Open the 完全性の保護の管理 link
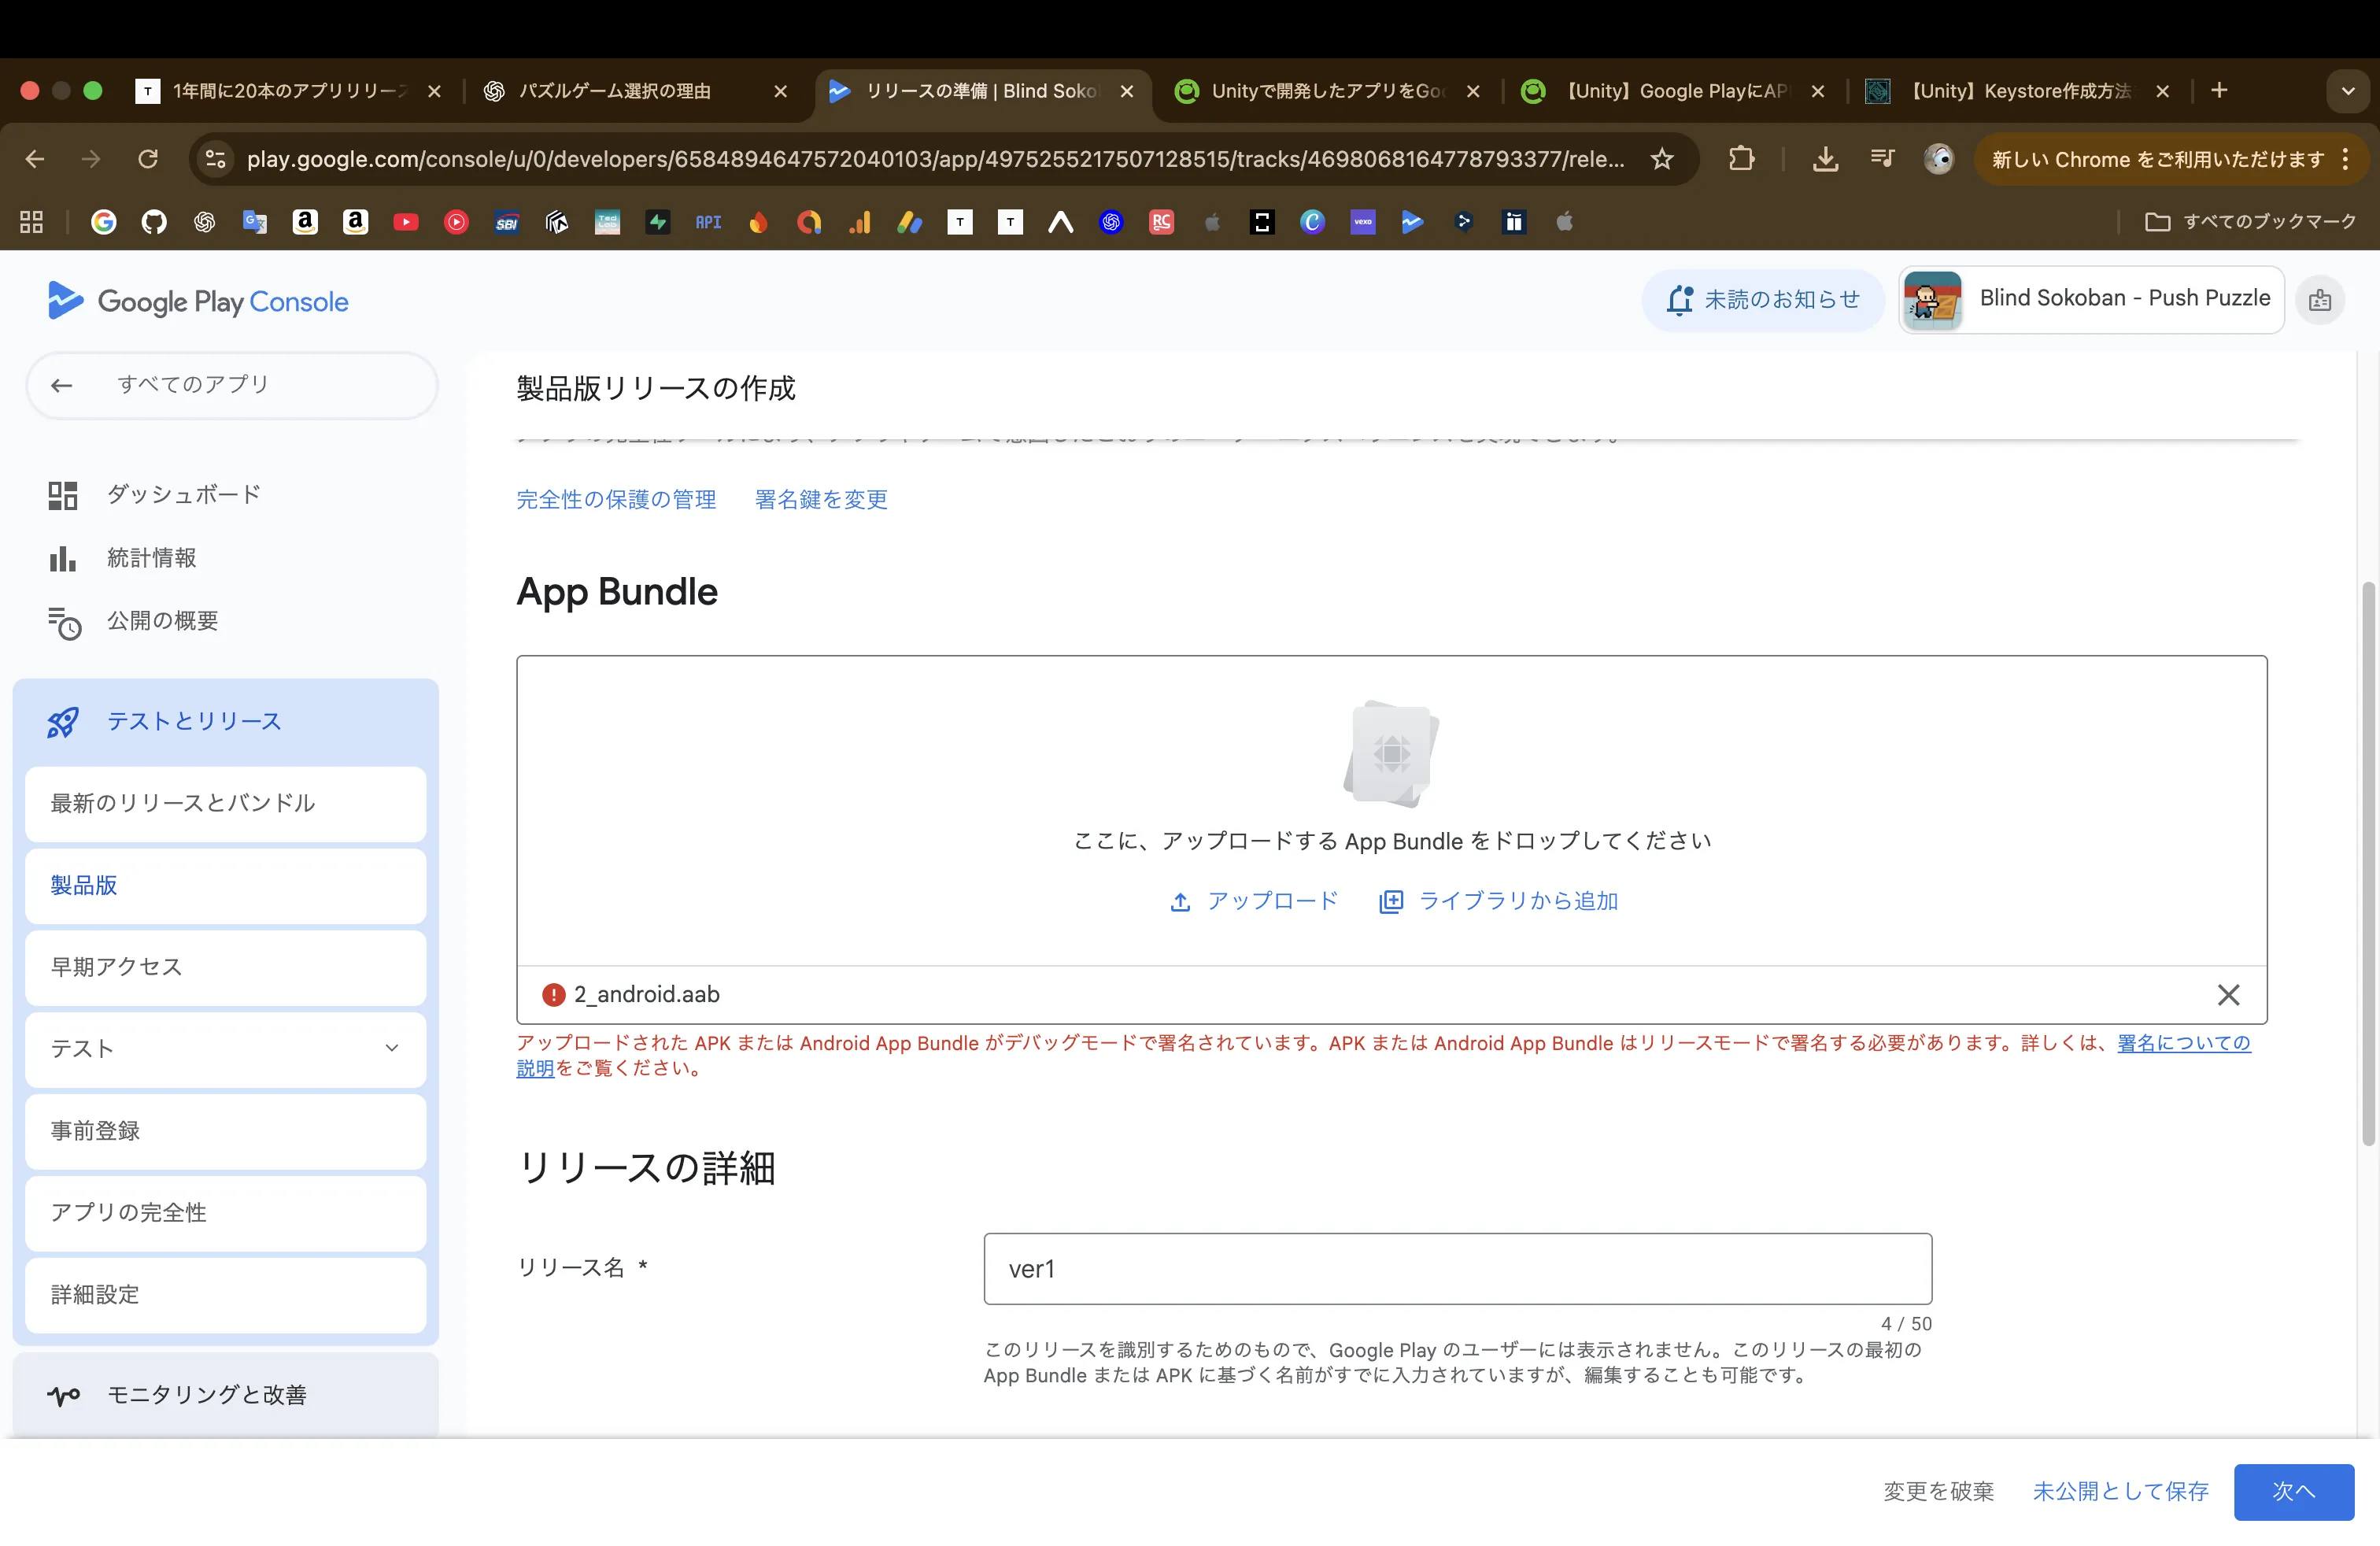Viewport: 2380px width, 1546px height. pos(615,499)
